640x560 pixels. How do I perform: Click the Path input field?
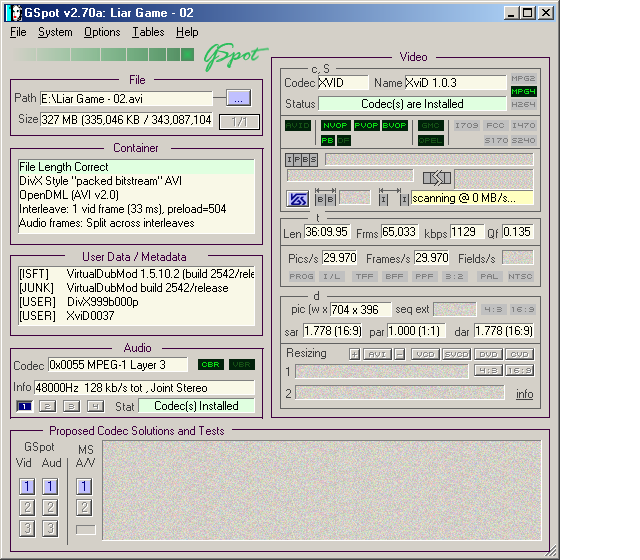click(126, 99)
